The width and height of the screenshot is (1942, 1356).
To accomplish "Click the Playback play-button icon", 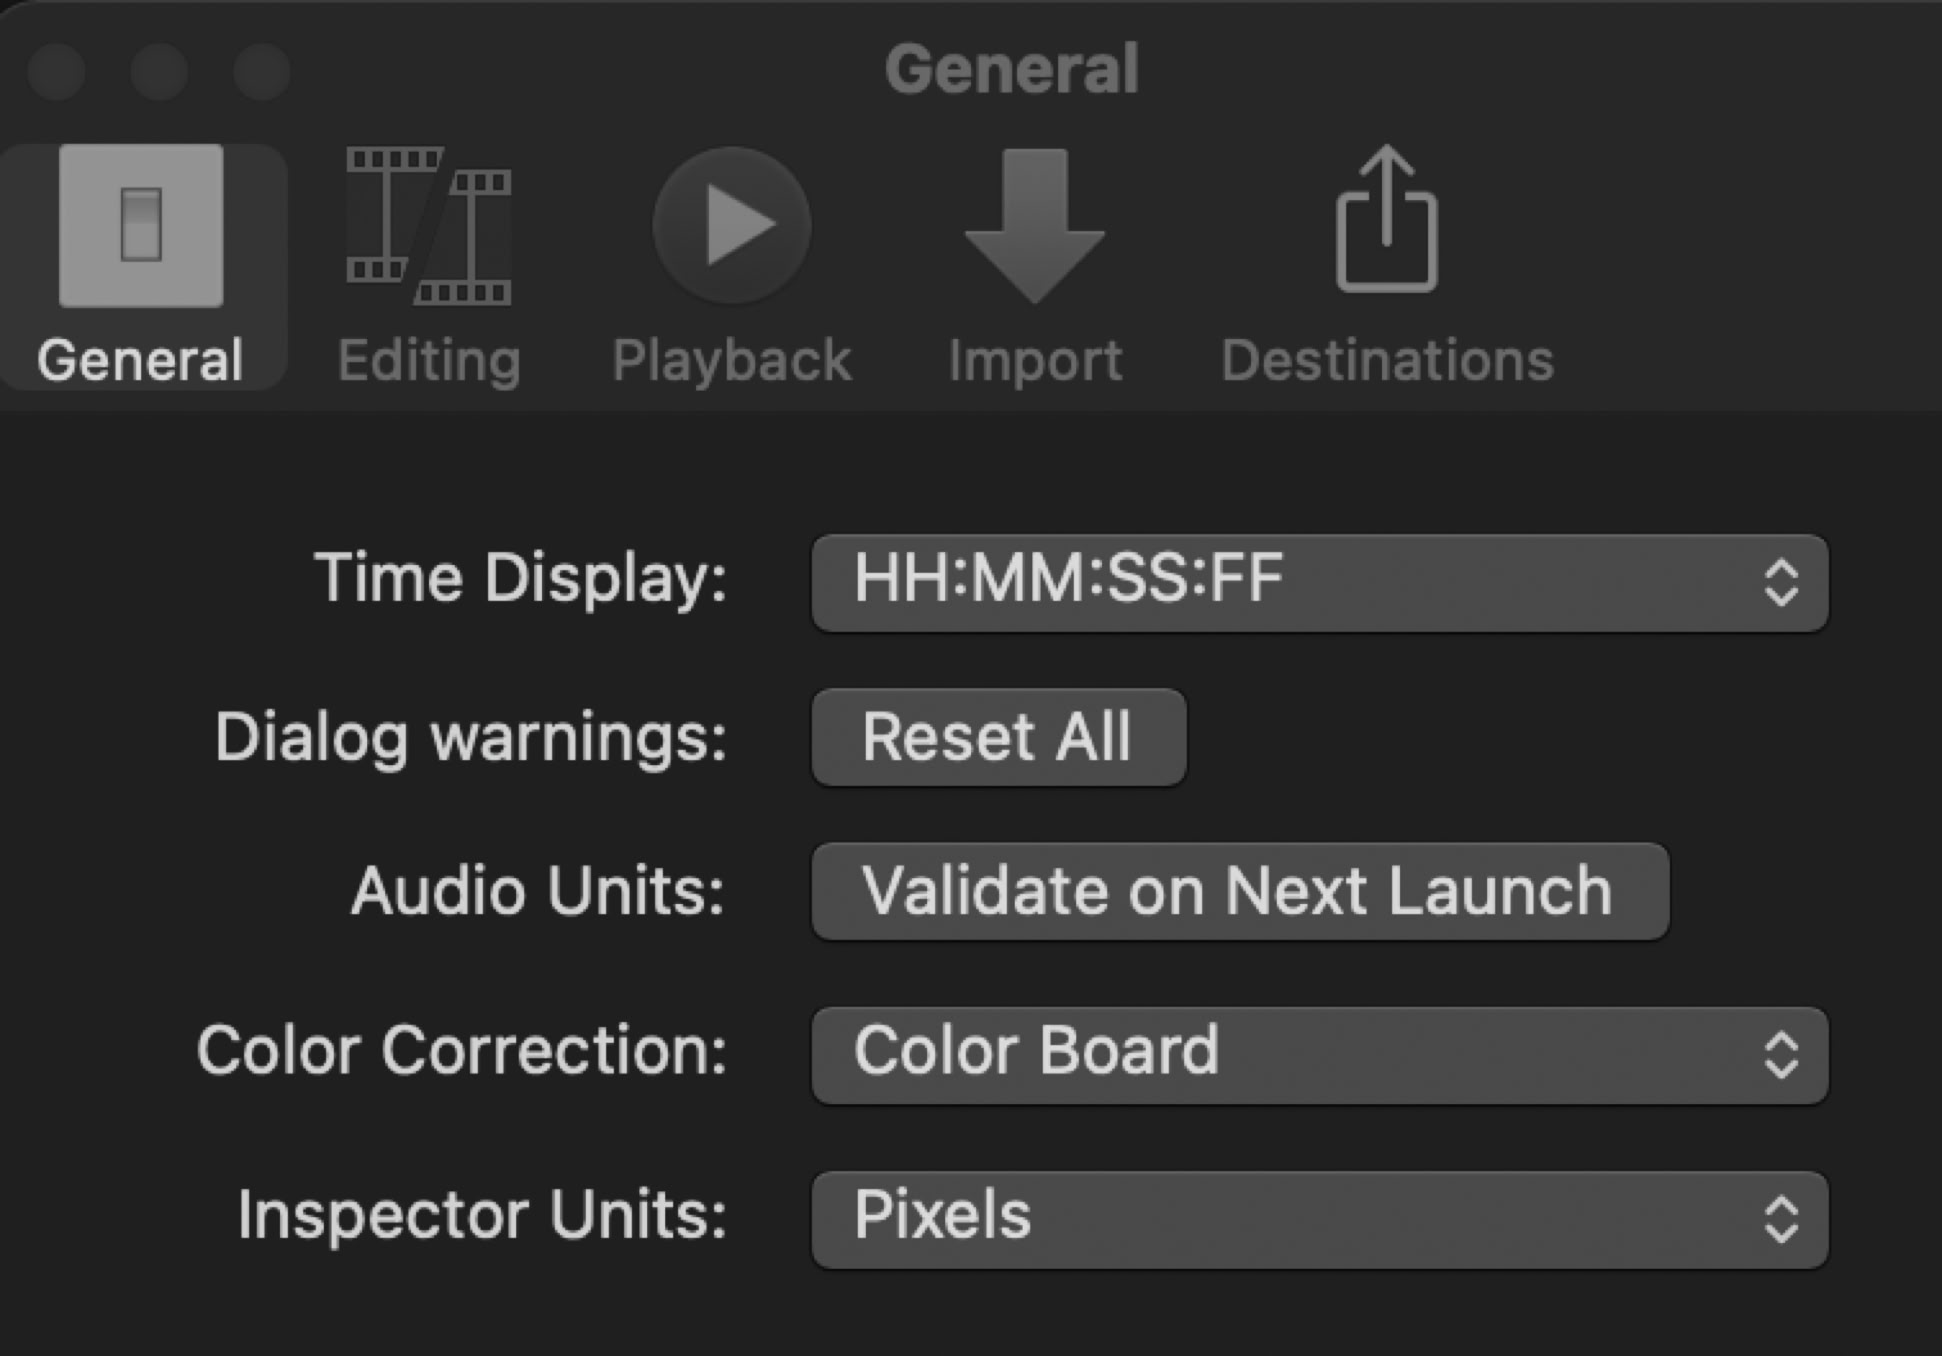I will coord(732,226).
